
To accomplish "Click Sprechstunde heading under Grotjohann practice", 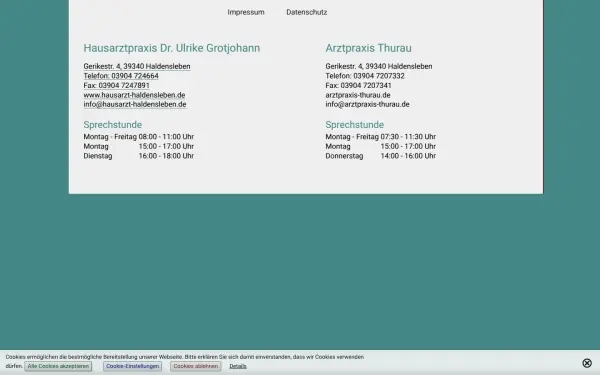I will (112, 125).
